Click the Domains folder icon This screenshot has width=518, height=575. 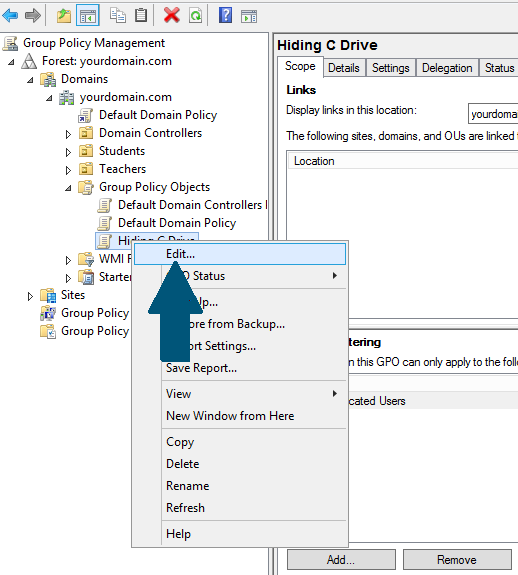tap(48, 79)
